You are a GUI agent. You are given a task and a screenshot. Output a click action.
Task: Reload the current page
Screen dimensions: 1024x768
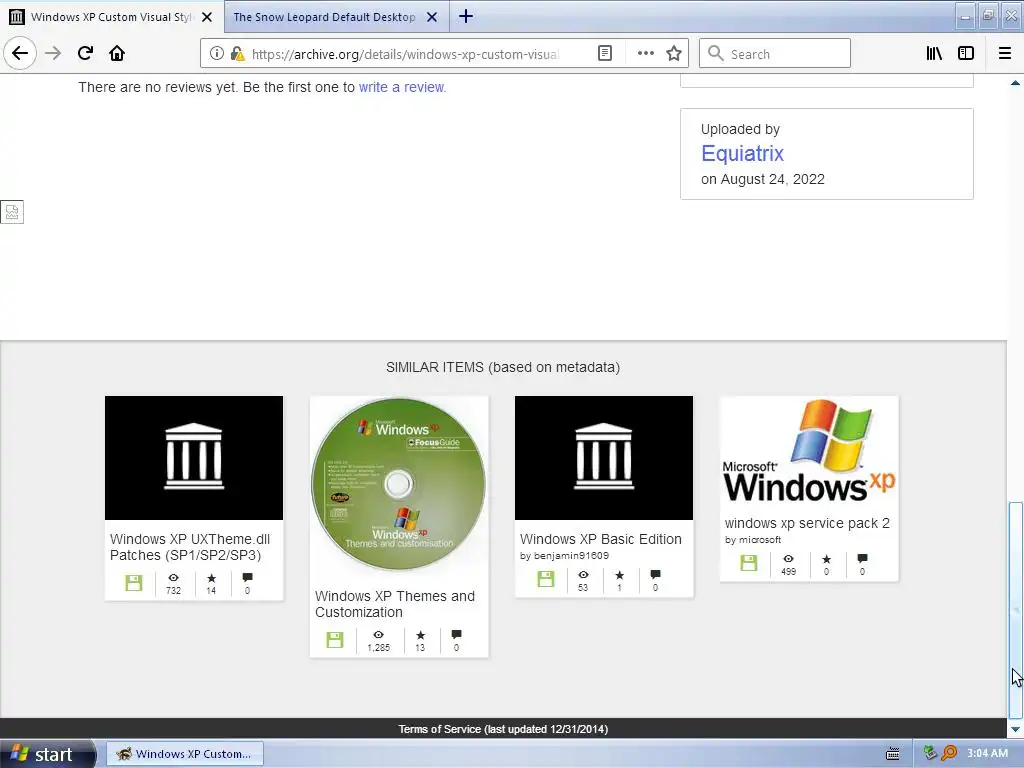(x=86, y=54)
